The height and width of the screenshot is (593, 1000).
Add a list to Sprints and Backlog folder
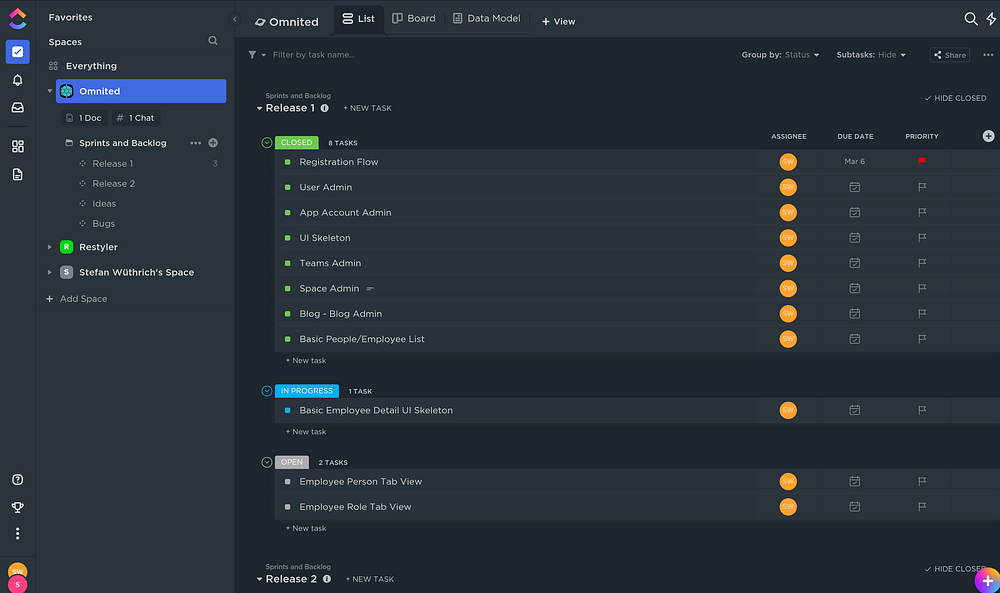click(x=213, y=143)
